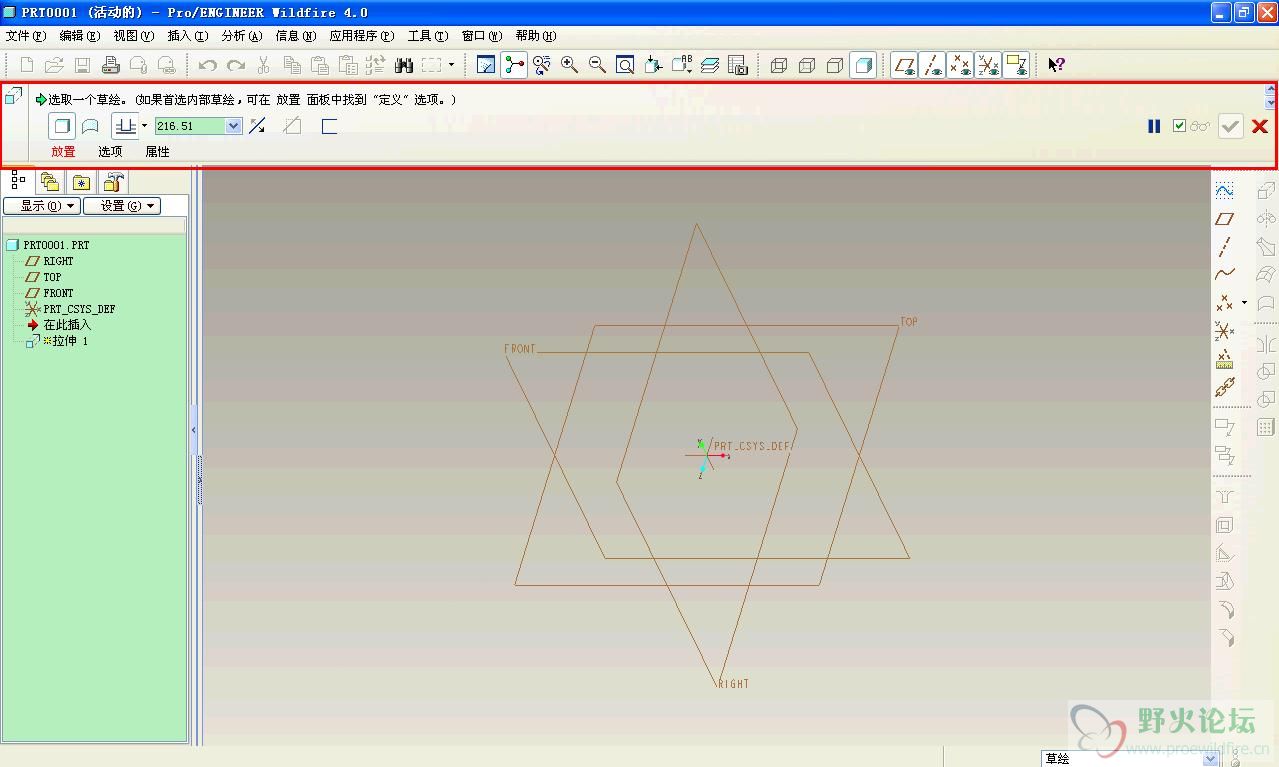
Task: Click the Zoom Out magnifier
Action: pos(598,65)
